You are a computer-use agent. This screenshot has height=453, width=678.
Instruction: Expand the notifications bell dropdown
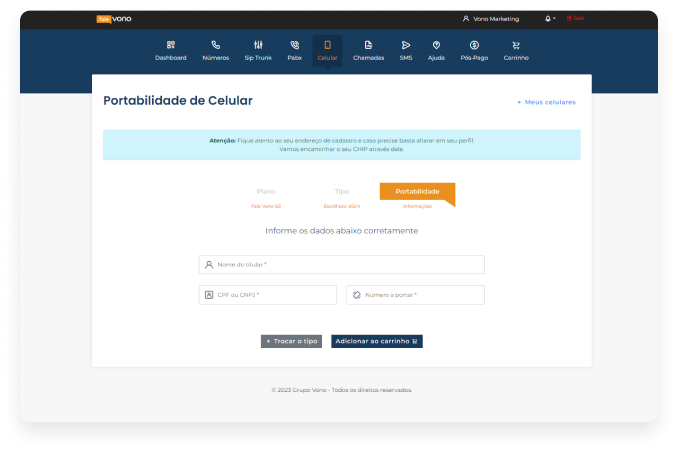(x=549, y=18)
